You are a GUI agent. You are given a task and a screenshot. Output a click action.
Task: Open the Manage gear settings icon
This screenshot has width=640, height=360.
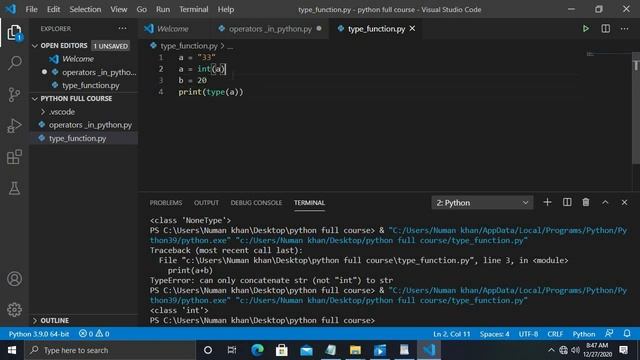click(x=14, y=310)
